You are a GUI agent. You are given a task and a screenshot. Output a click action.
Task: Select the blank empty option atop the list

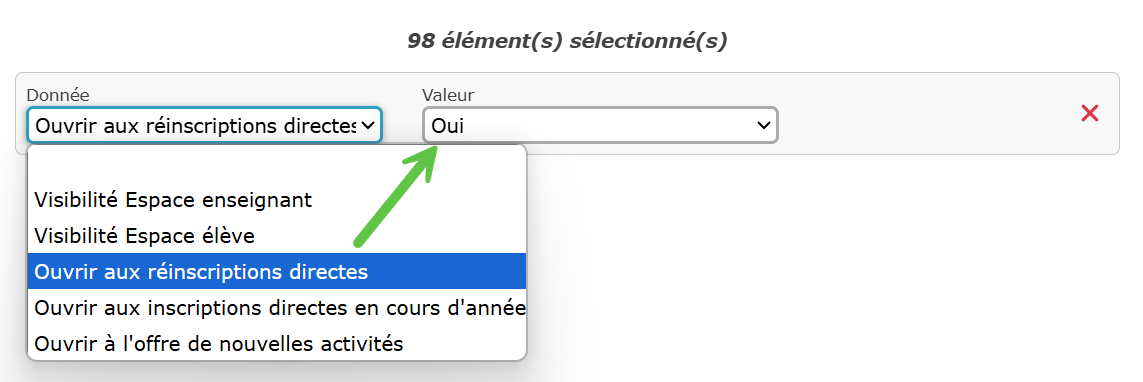[x=276, y=164]
